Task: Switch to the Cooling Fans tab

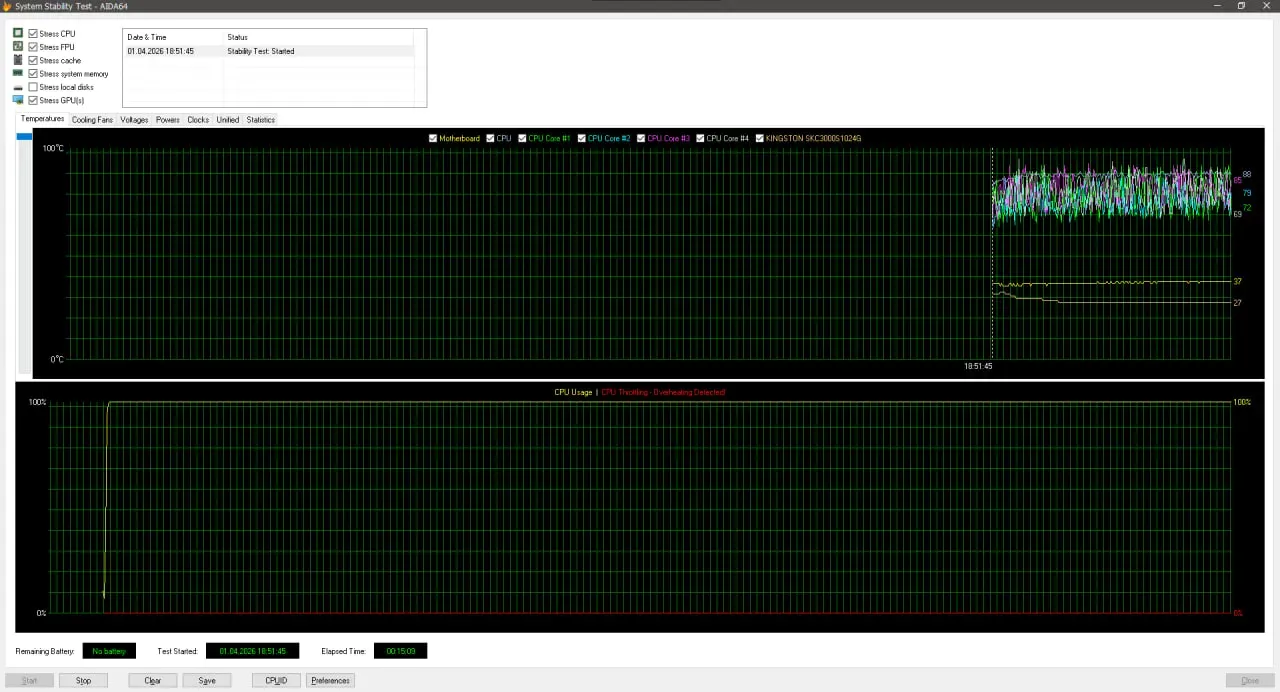Action: tap(92, 120)
